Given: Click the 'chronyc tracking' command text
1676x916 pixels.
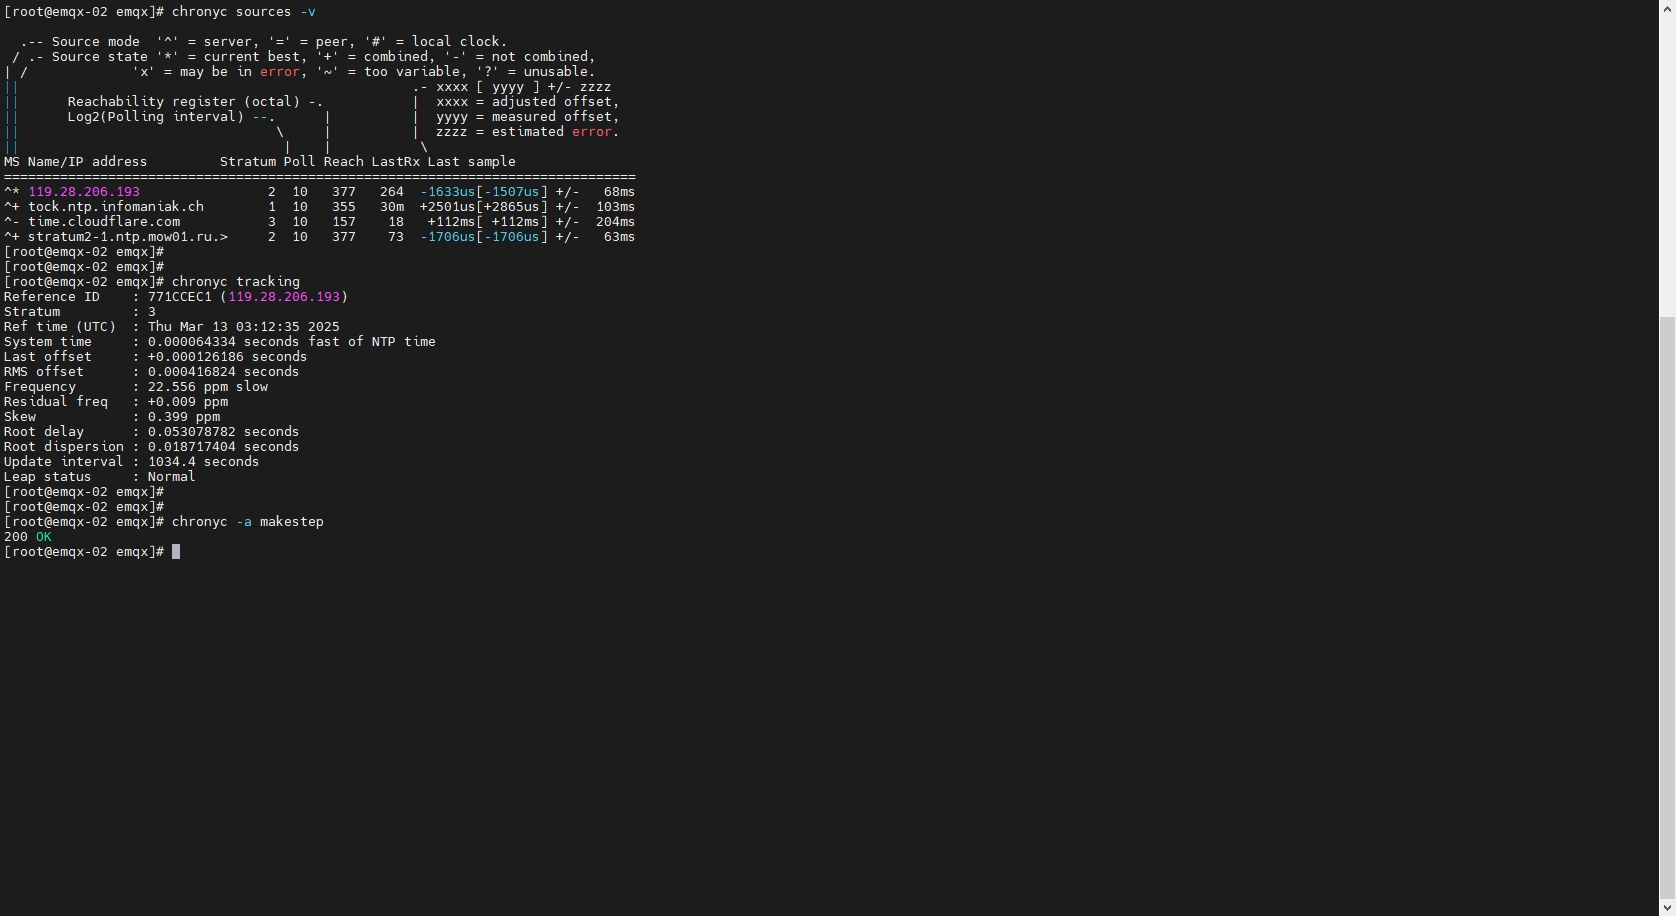Looking at the screenshot, I should tap(236, 282).
